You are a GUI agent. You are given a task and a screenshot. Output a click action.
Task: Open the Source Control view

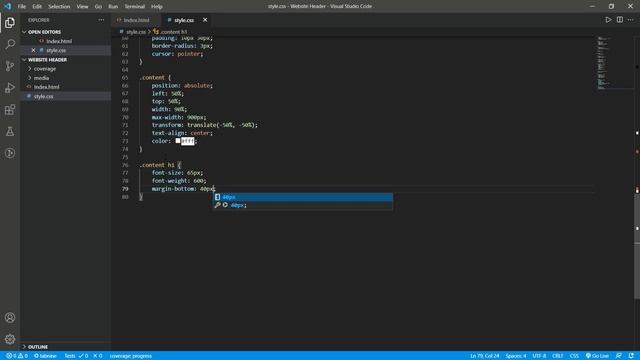[x=10, y=66]
